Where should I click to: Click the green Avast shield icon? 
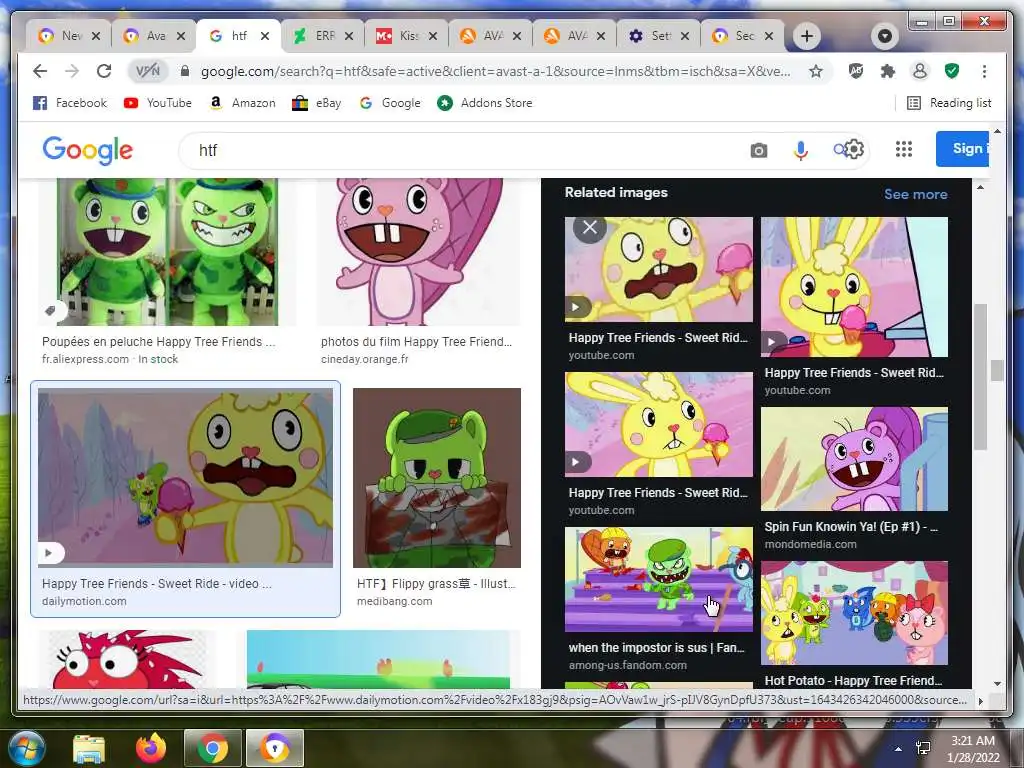click(952, 71)
